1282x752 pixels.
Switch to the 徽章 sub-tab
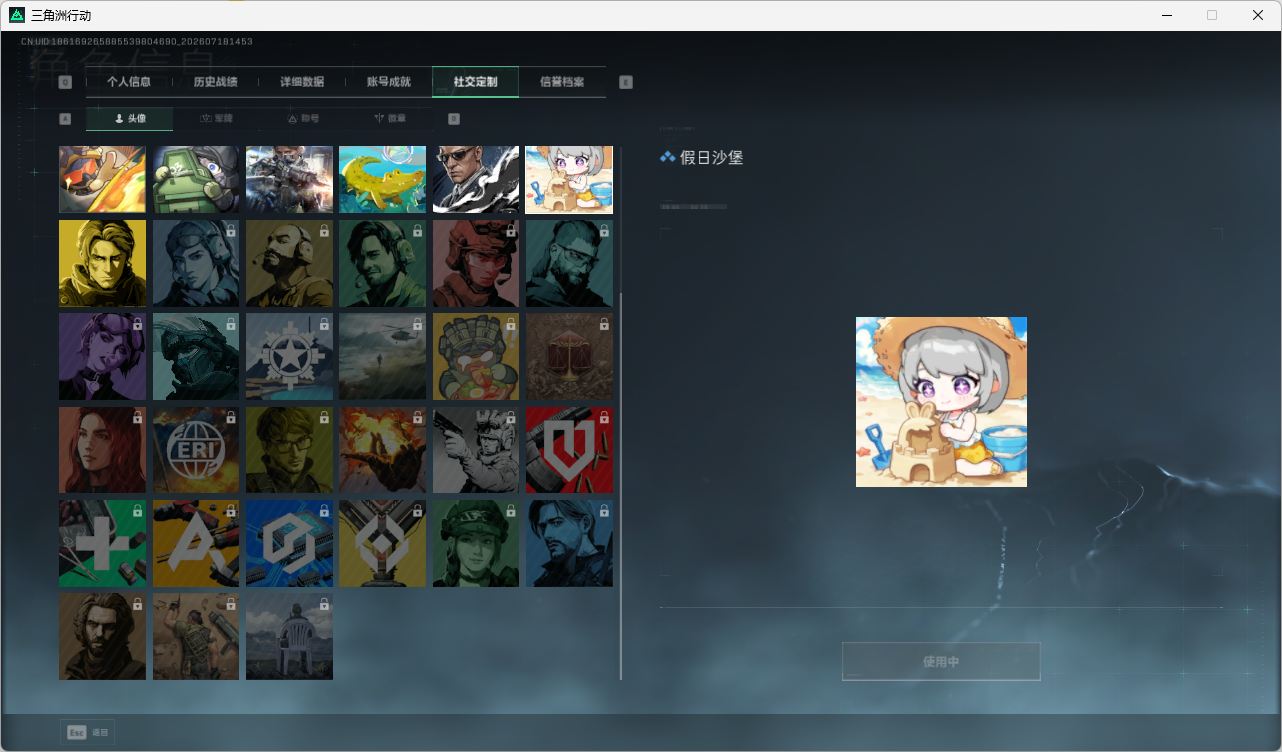click(x=390, y=119)
